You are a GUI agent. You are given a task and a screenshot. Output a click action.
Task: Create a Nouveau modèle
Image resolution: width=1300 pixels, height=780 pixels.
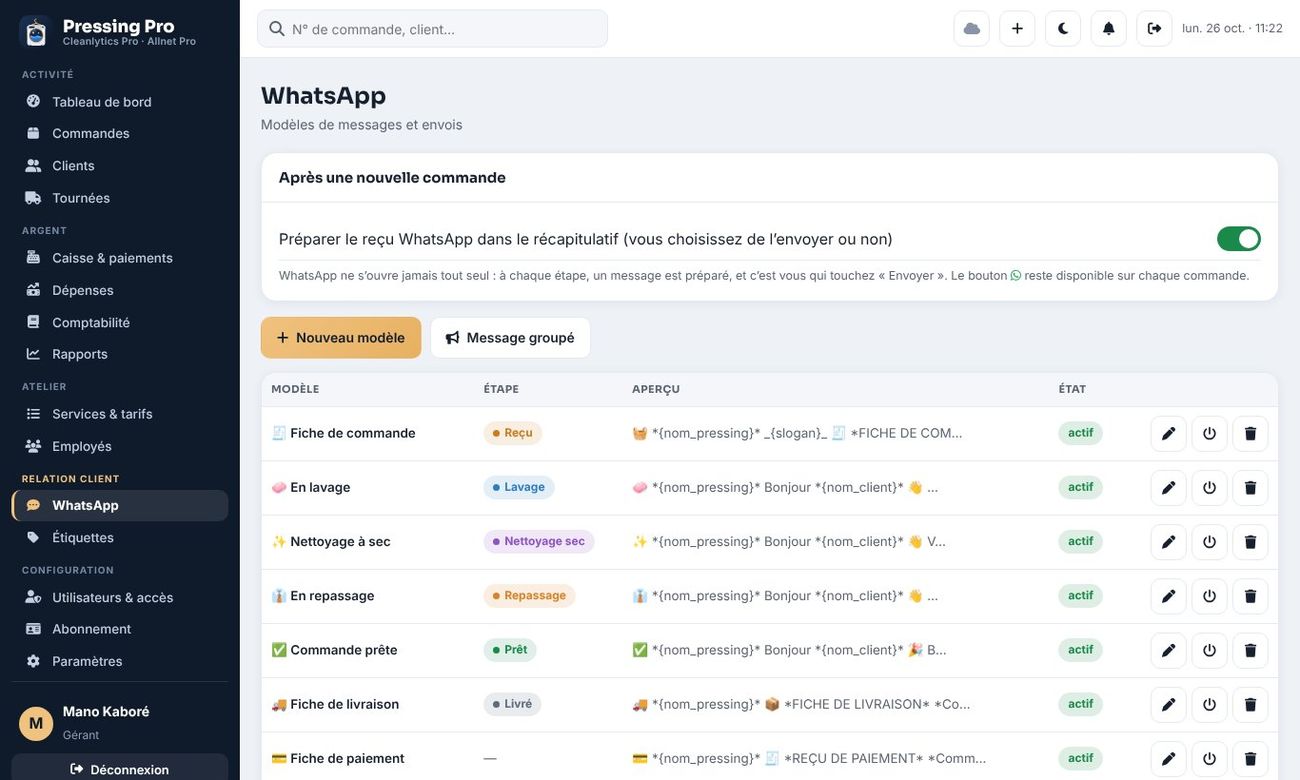pyautogui.click(x=341, y=338)
